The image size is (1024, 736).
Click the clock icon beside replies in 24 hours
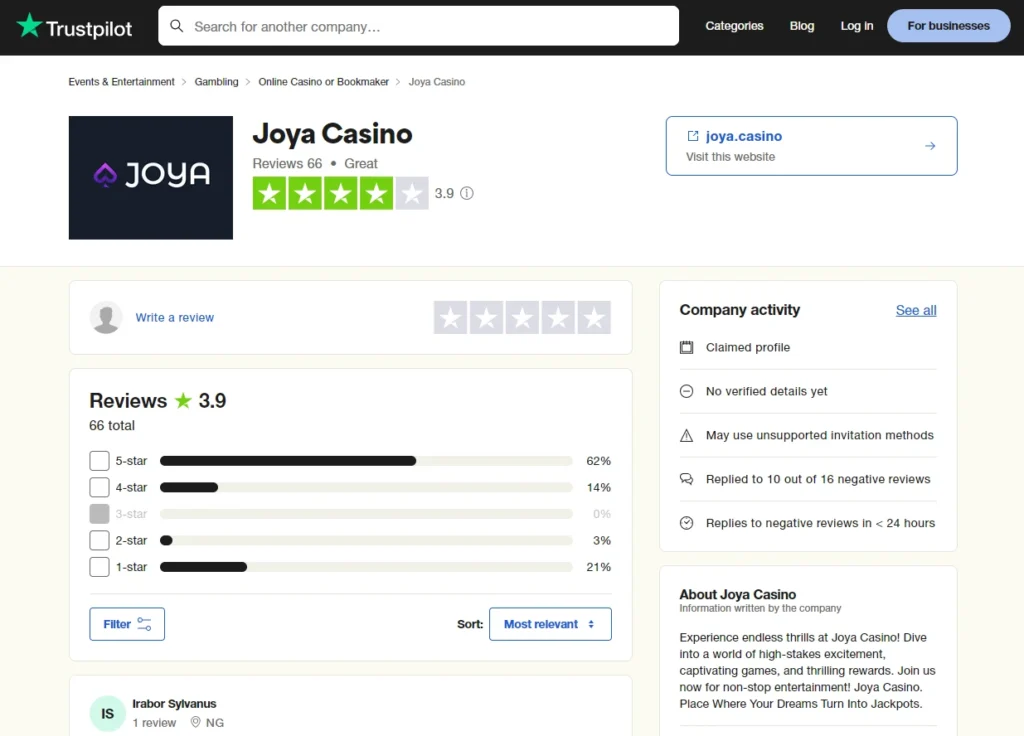point(686,522)
